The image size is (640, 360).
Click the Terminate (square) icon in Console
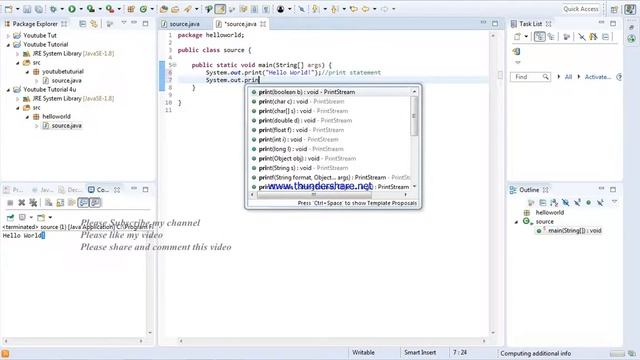(10, 202)
